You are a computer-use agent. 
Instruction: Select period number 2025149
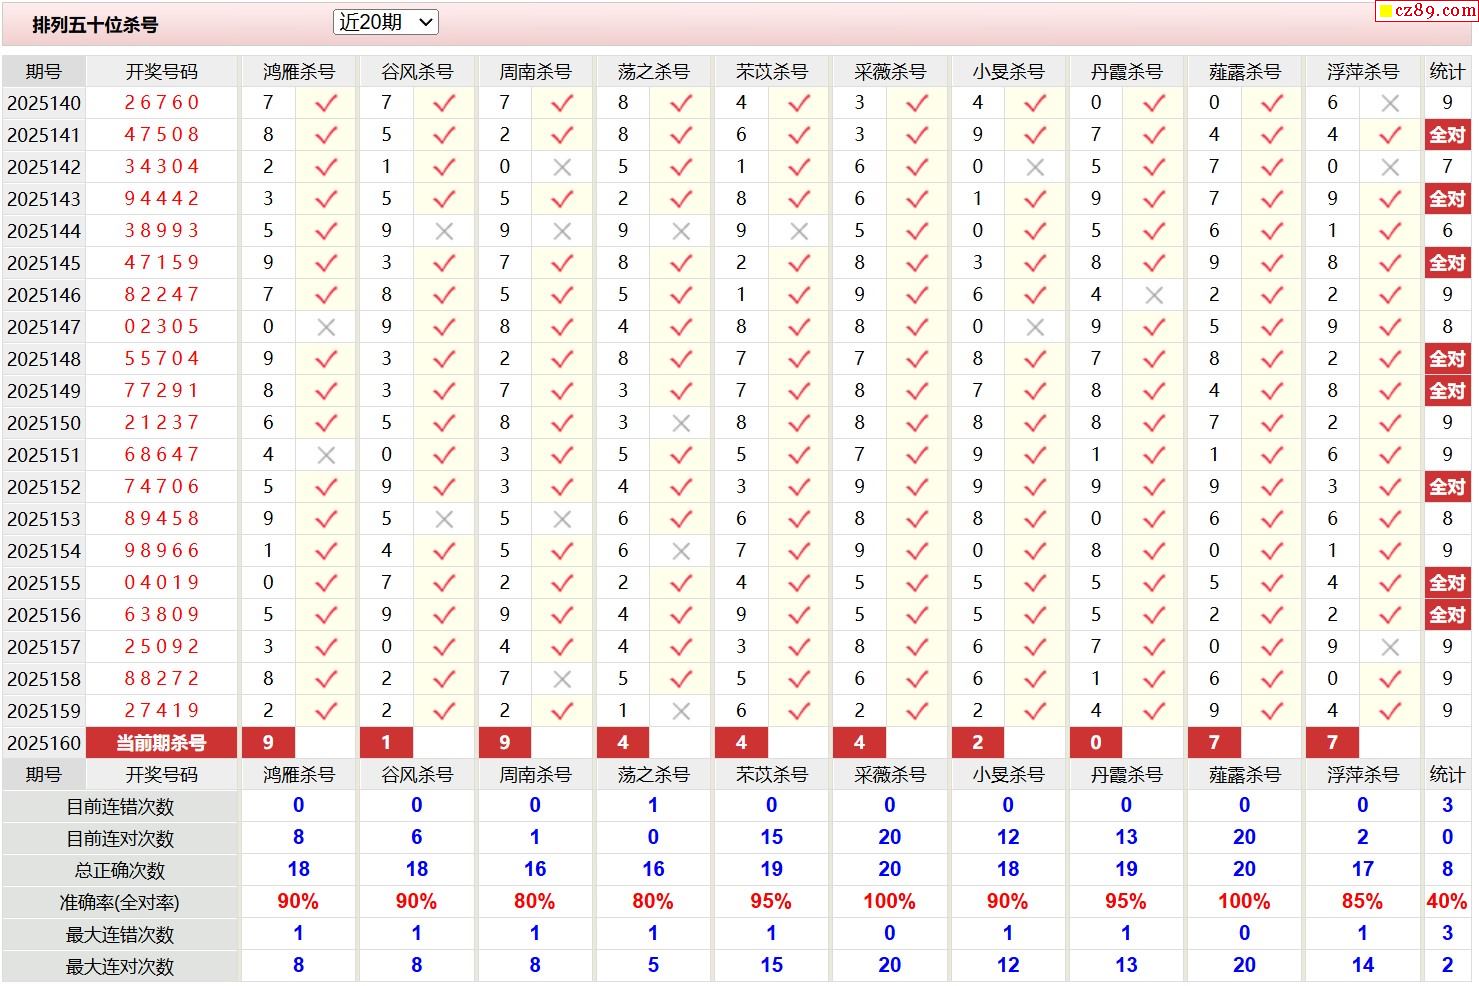coord(44,391)
